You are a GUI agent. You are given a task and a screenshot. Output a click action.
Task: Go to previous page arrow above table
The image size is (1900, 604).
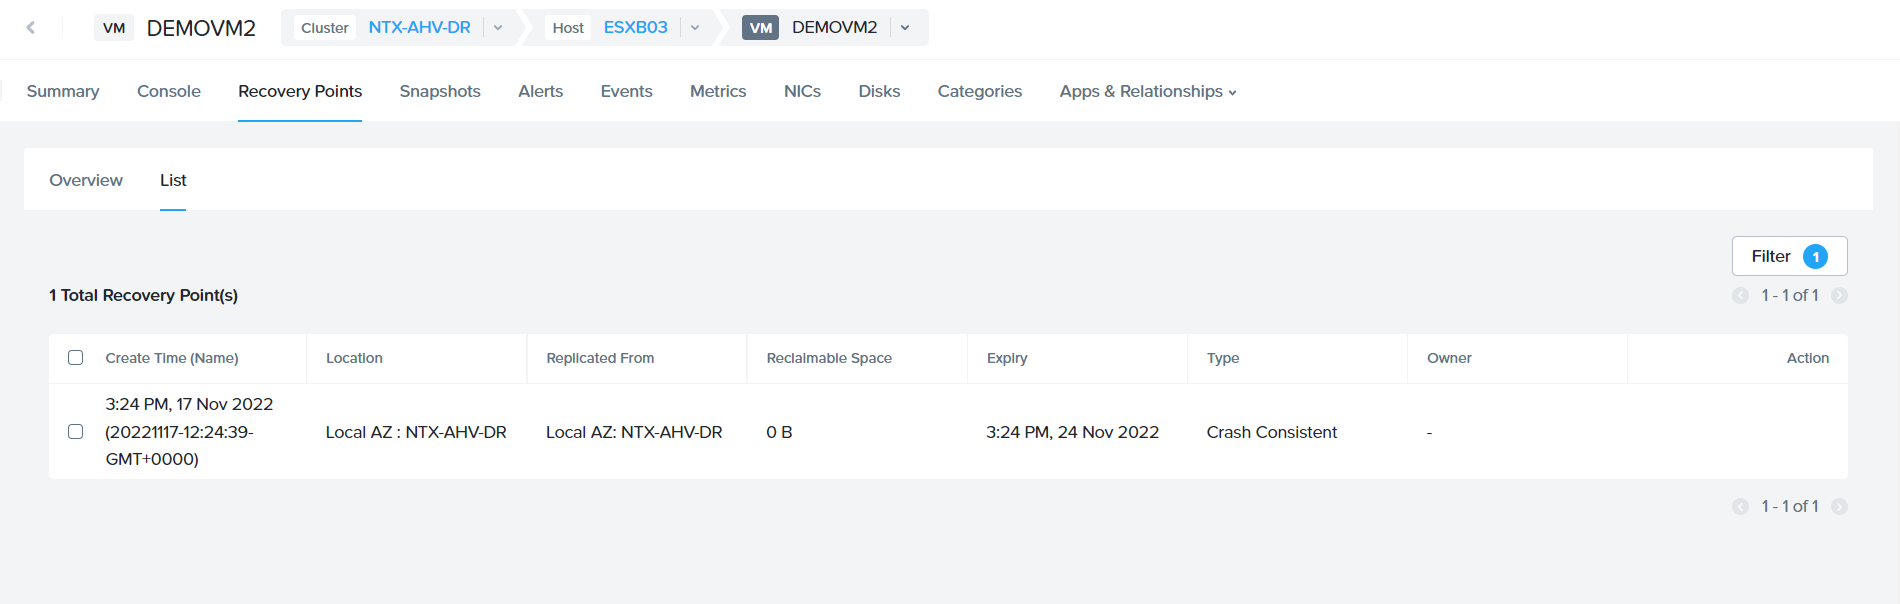pyautogui.click(x=1740, y=296)
